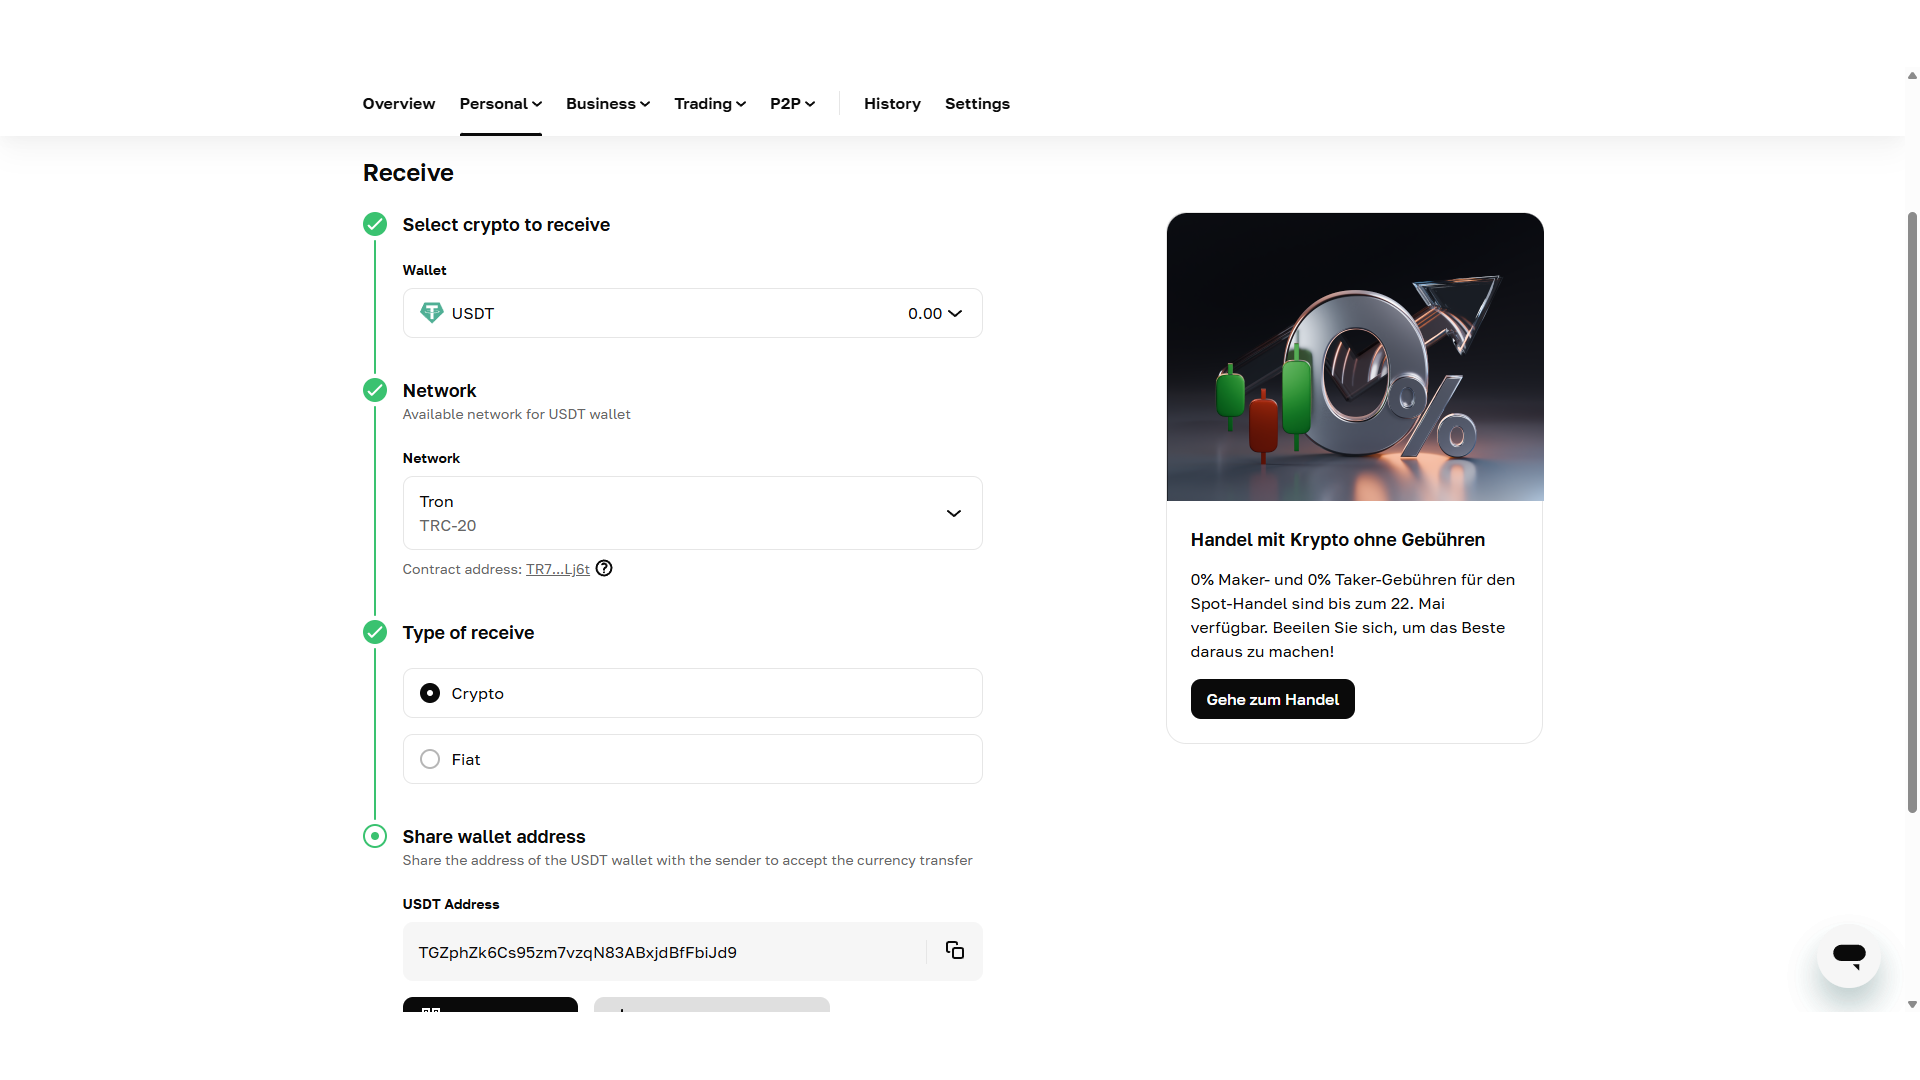Click the Select crypto step checkmark
The image size is (1920, 1080).
[375, 224]
